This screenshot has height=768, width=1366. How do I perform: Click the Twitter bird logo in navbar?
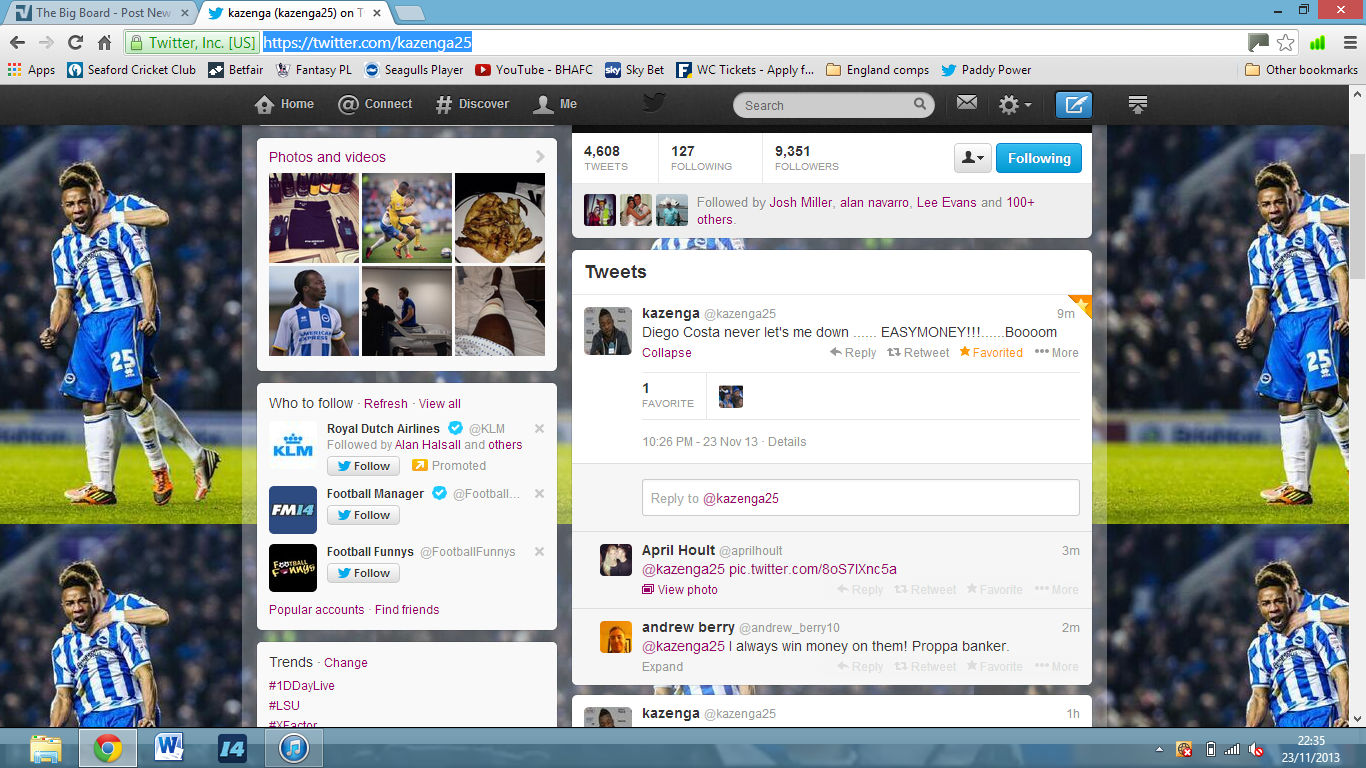[654, 103]
